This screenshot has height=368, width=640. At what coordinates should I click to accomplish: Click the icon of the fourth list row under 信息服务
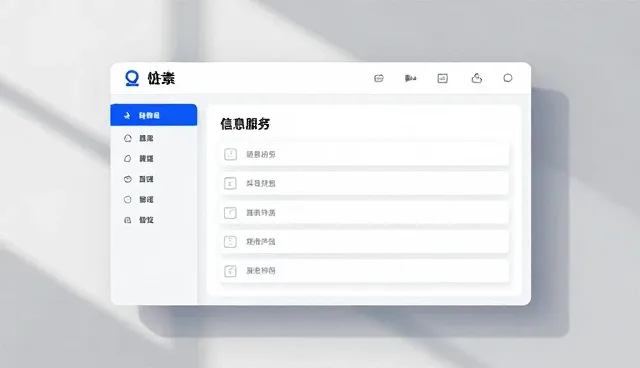pos(230,242)
